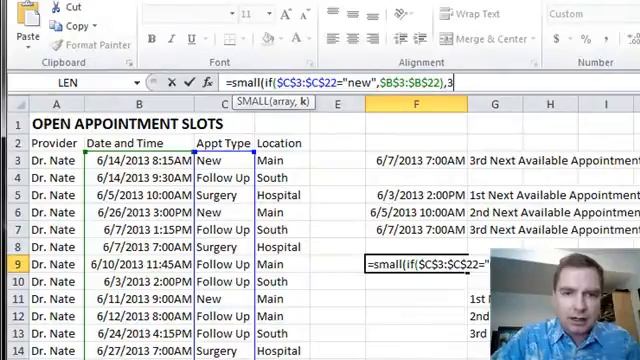Open the Borders dropdown arrow

pyautogui.click(x=244, y=39)
